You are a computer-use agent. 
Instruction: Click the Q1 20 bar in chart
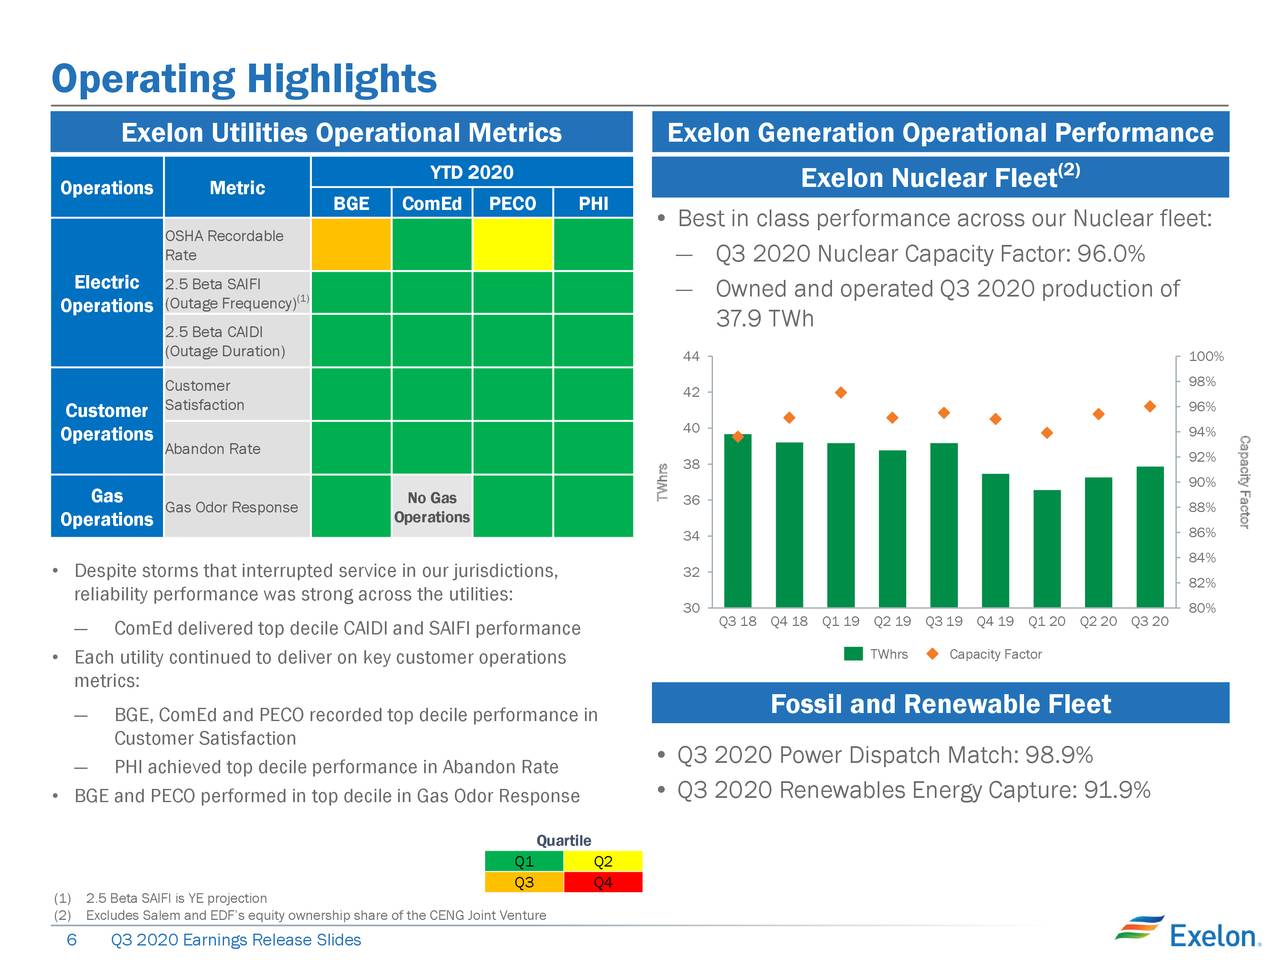click(x=1047, y=548)
